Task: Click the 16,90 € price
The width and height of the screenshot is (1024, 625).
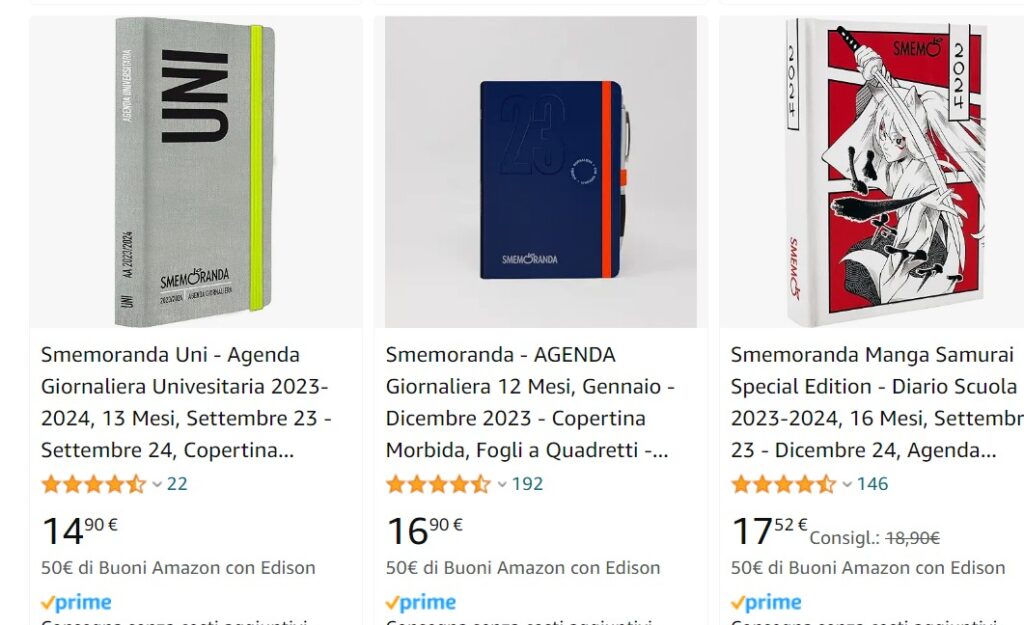Action: (x=424, y=530)
